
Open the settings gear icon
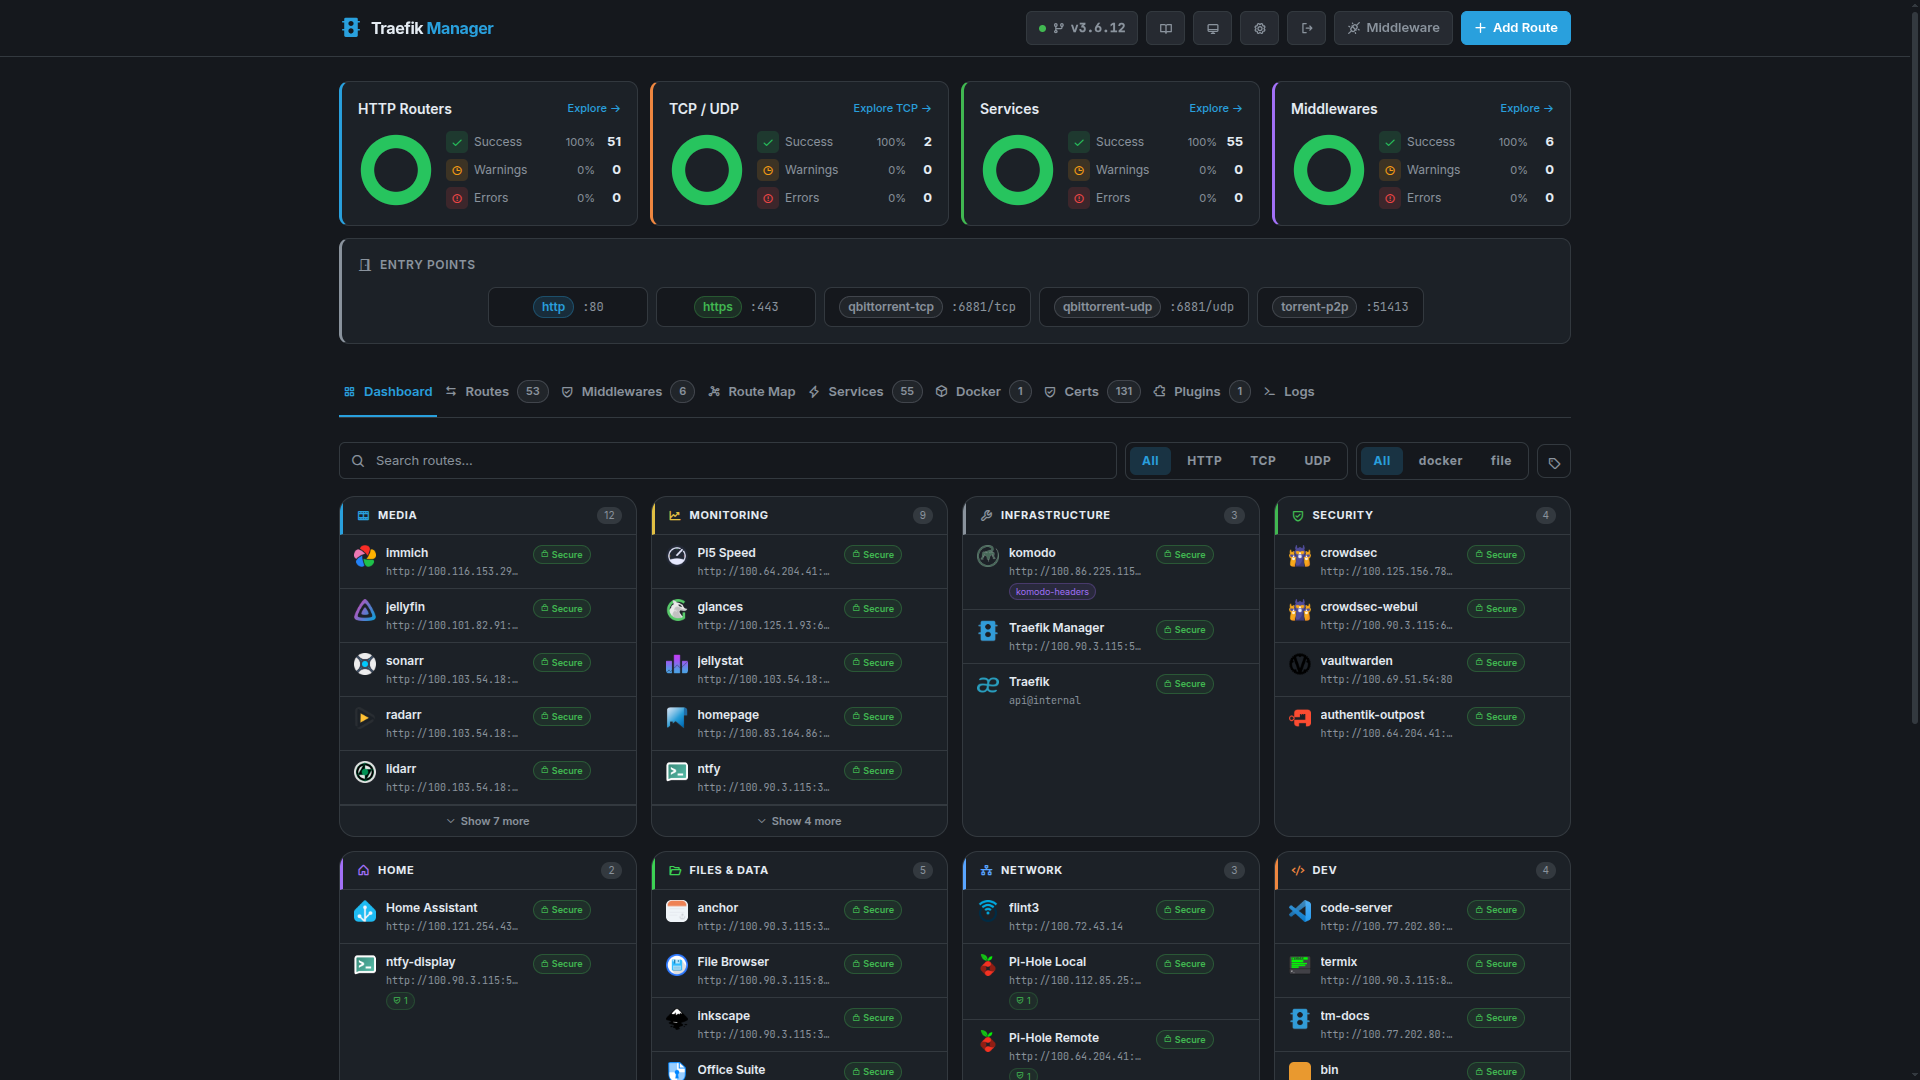click(1259, 28)
